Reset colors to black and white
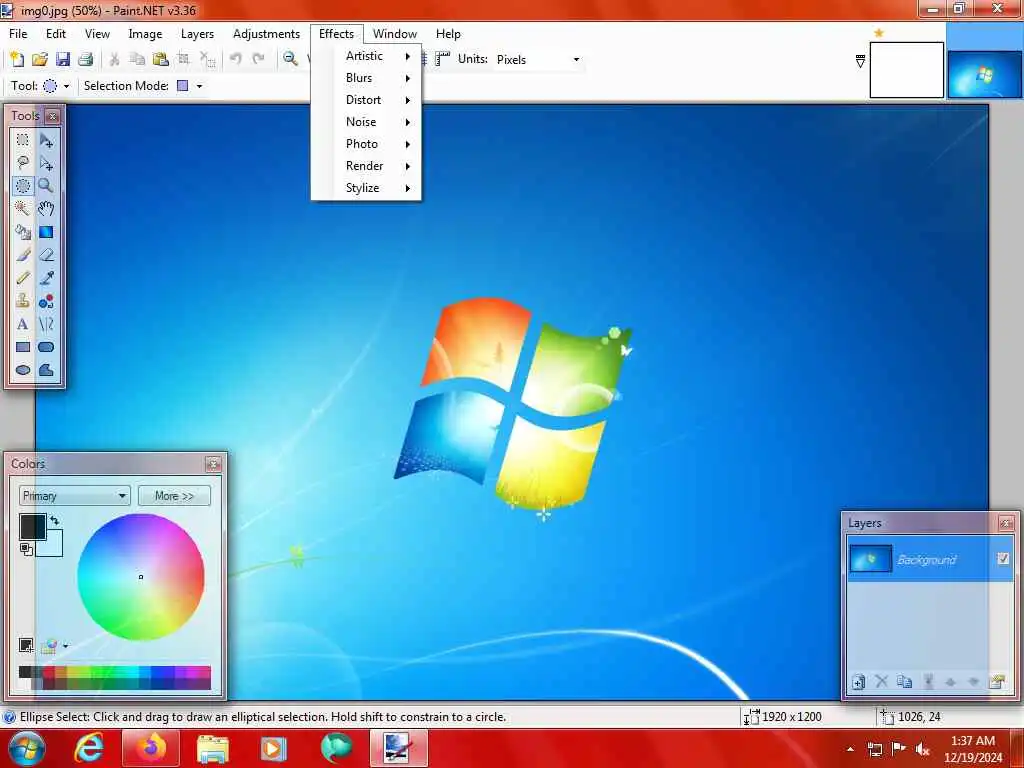The height and width of the screenshot is (768, 1024). coord(26,549)
